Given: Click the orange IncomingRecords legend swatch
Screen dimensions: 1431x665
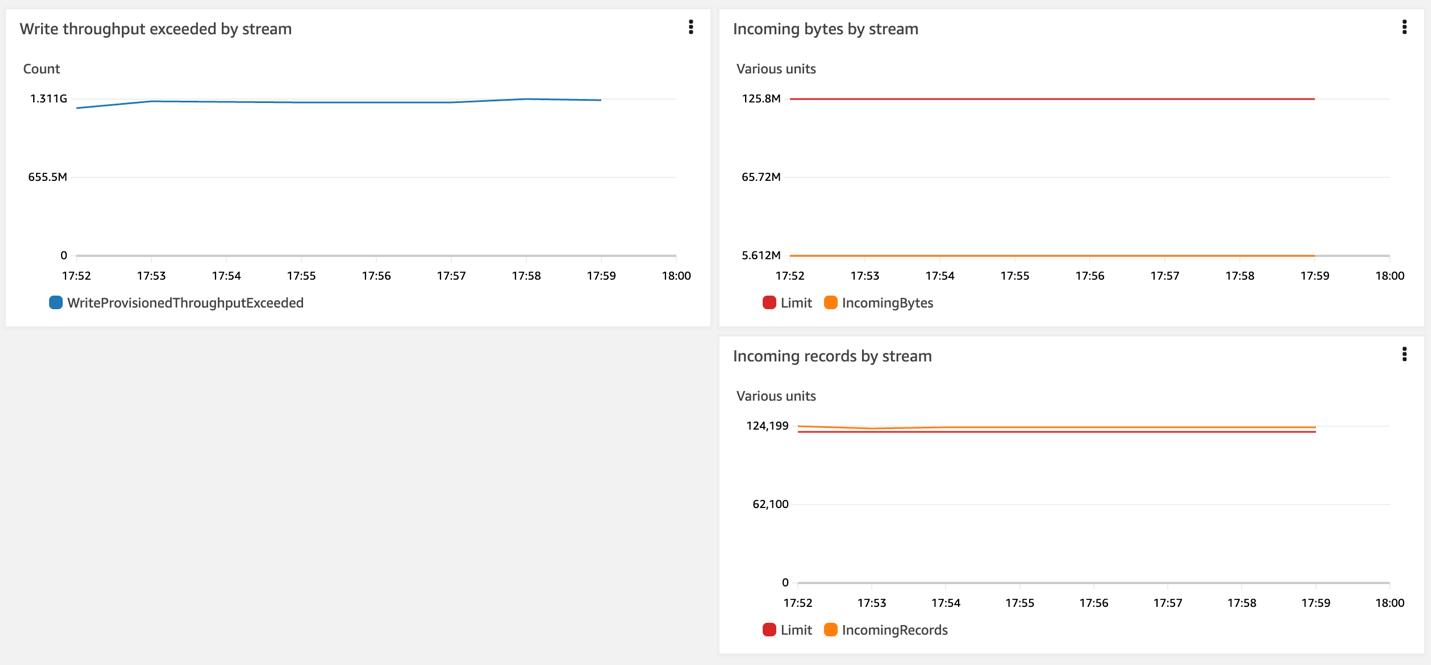Looking at the screenshot, I should (x=830, y=629).
